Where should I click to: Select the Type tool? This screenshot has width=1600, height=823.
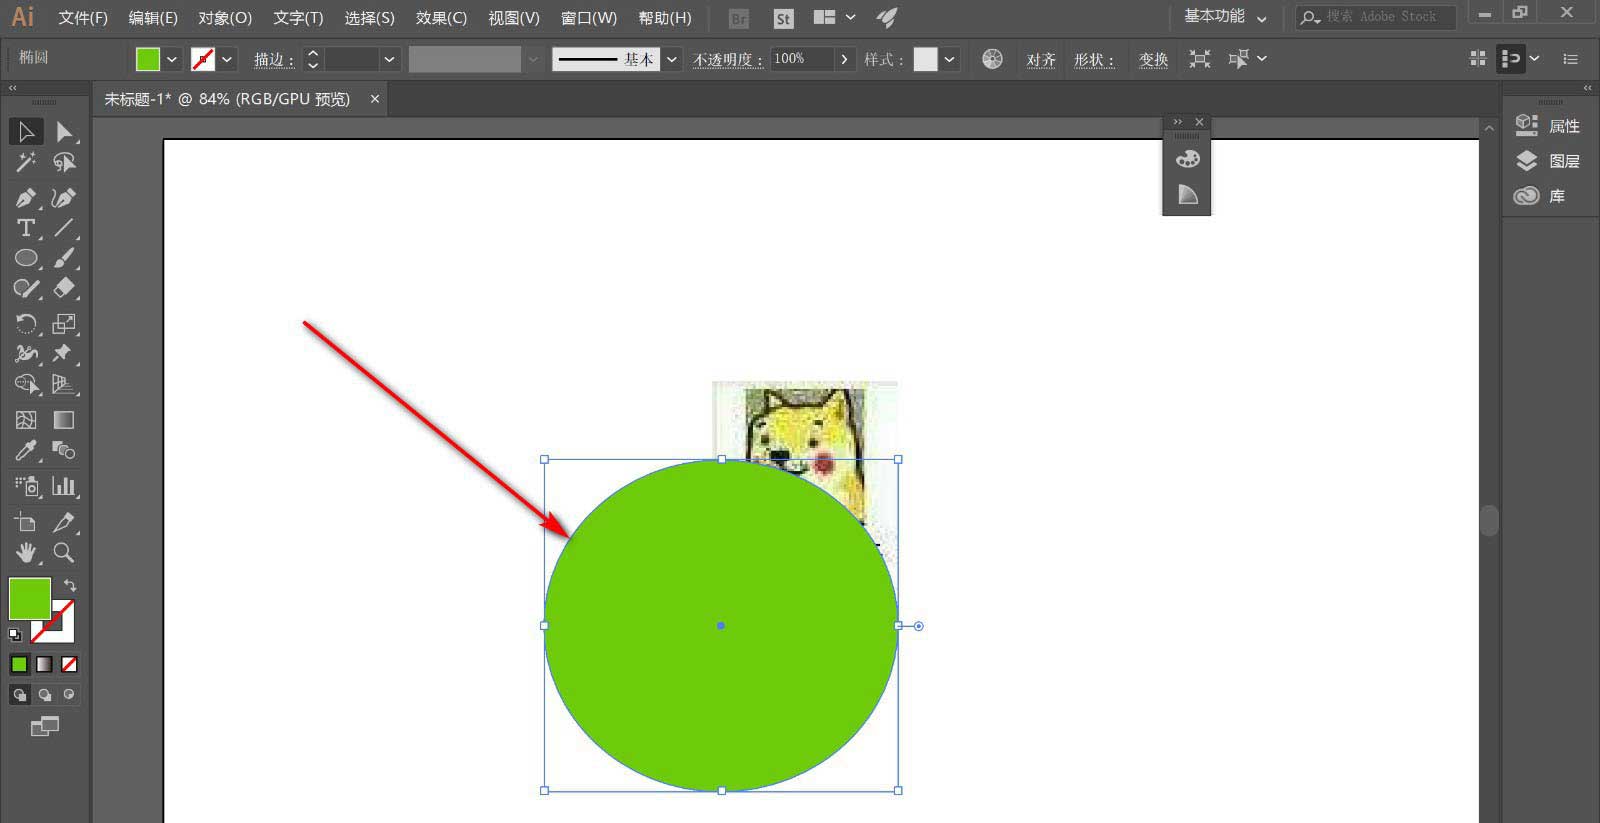click(26, 228)
